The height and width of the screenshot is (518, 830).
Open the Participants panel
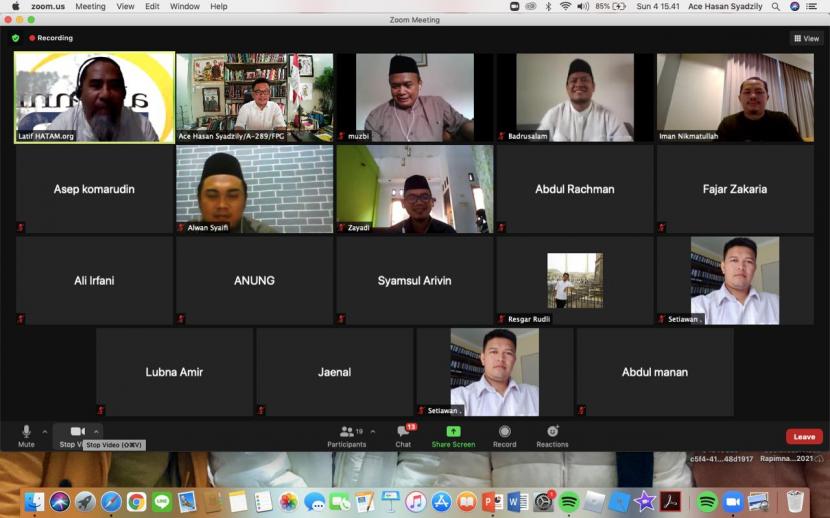point(346,435)
